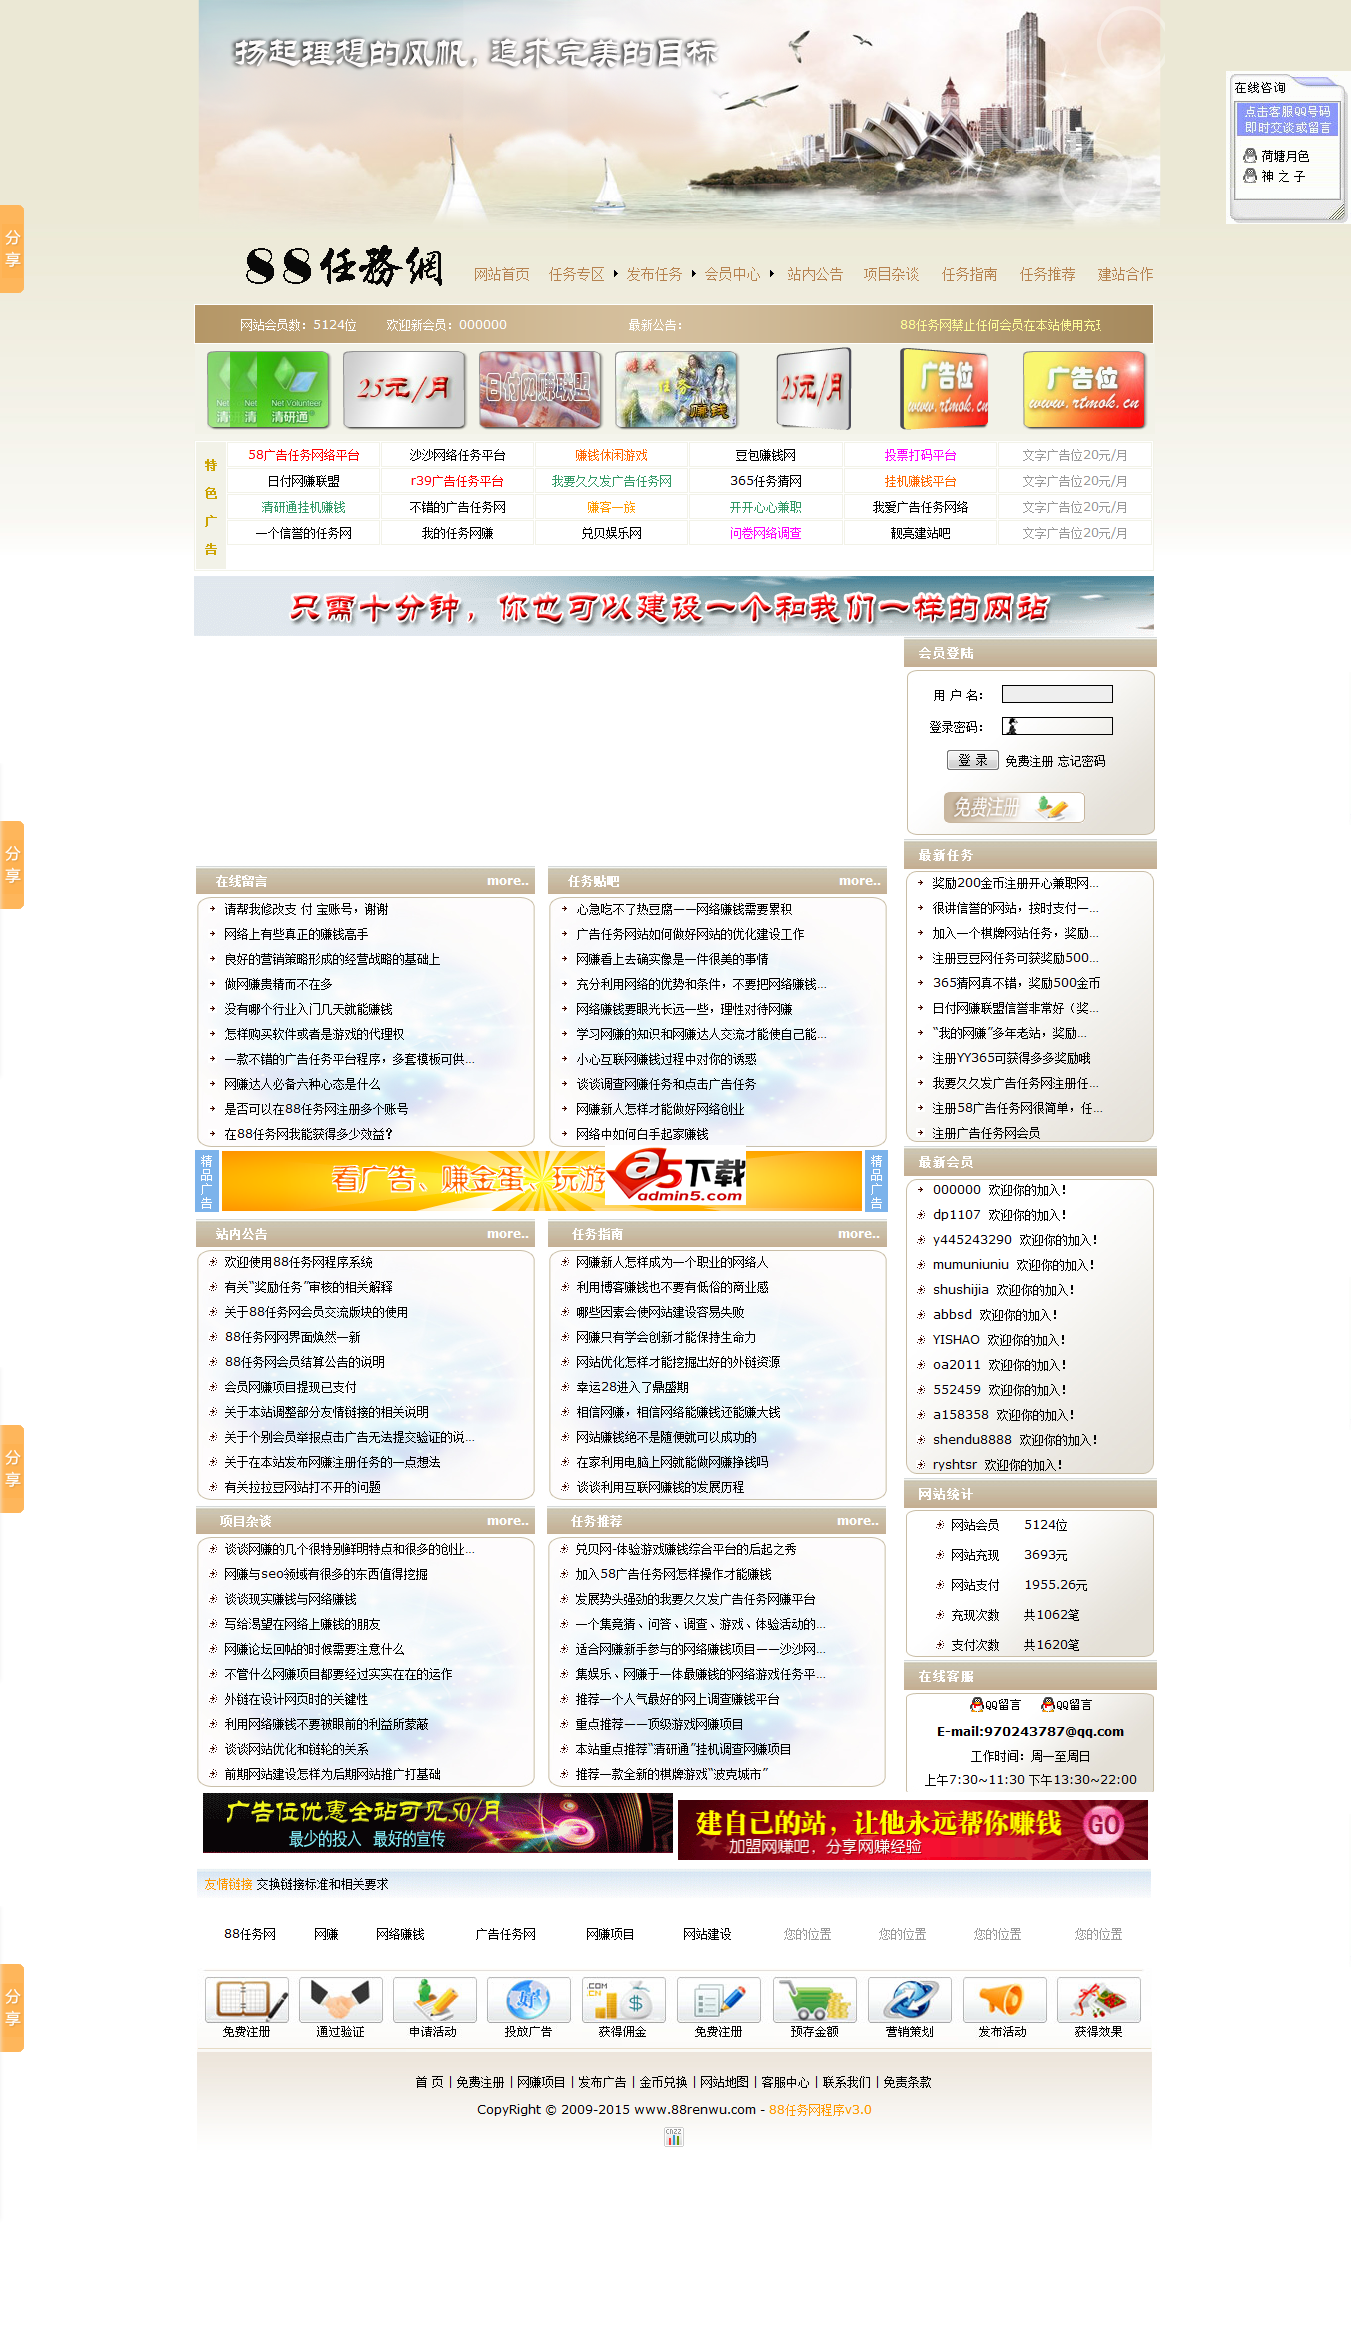Viewport: 1351px width, 2351px height.
Task: Click the CNZZ statistics icon in the footer
Action: [x=674, y=2137]
